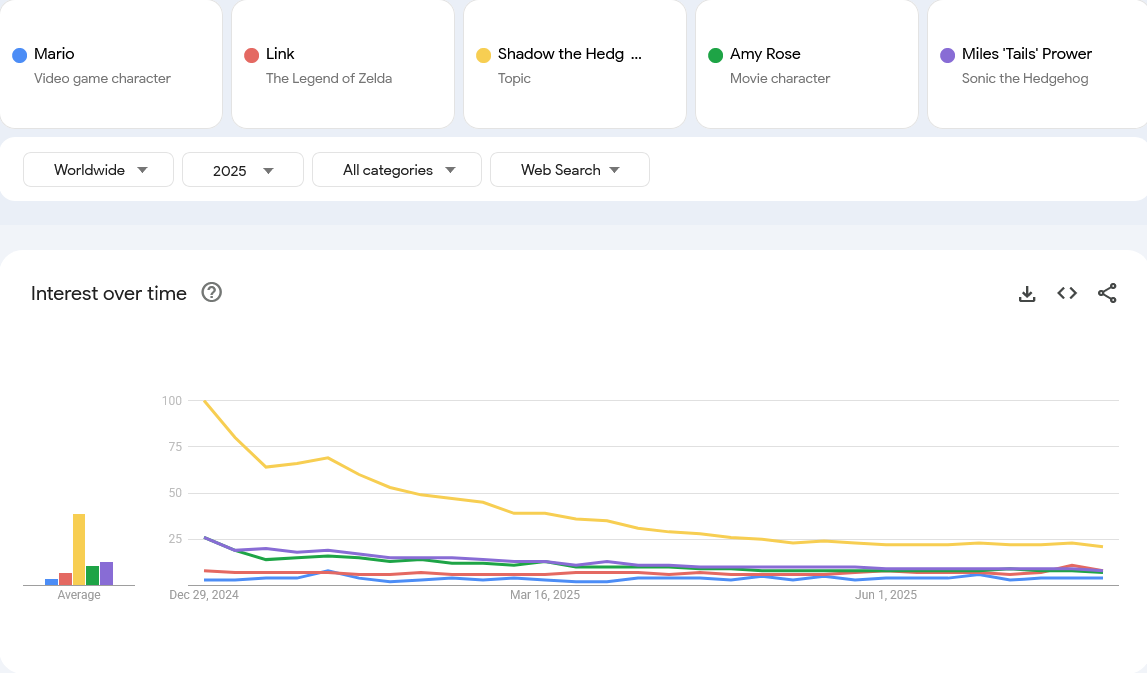Click 'Topic' subtitle under Shadow the Hedgehog

[x=514, y=78]
